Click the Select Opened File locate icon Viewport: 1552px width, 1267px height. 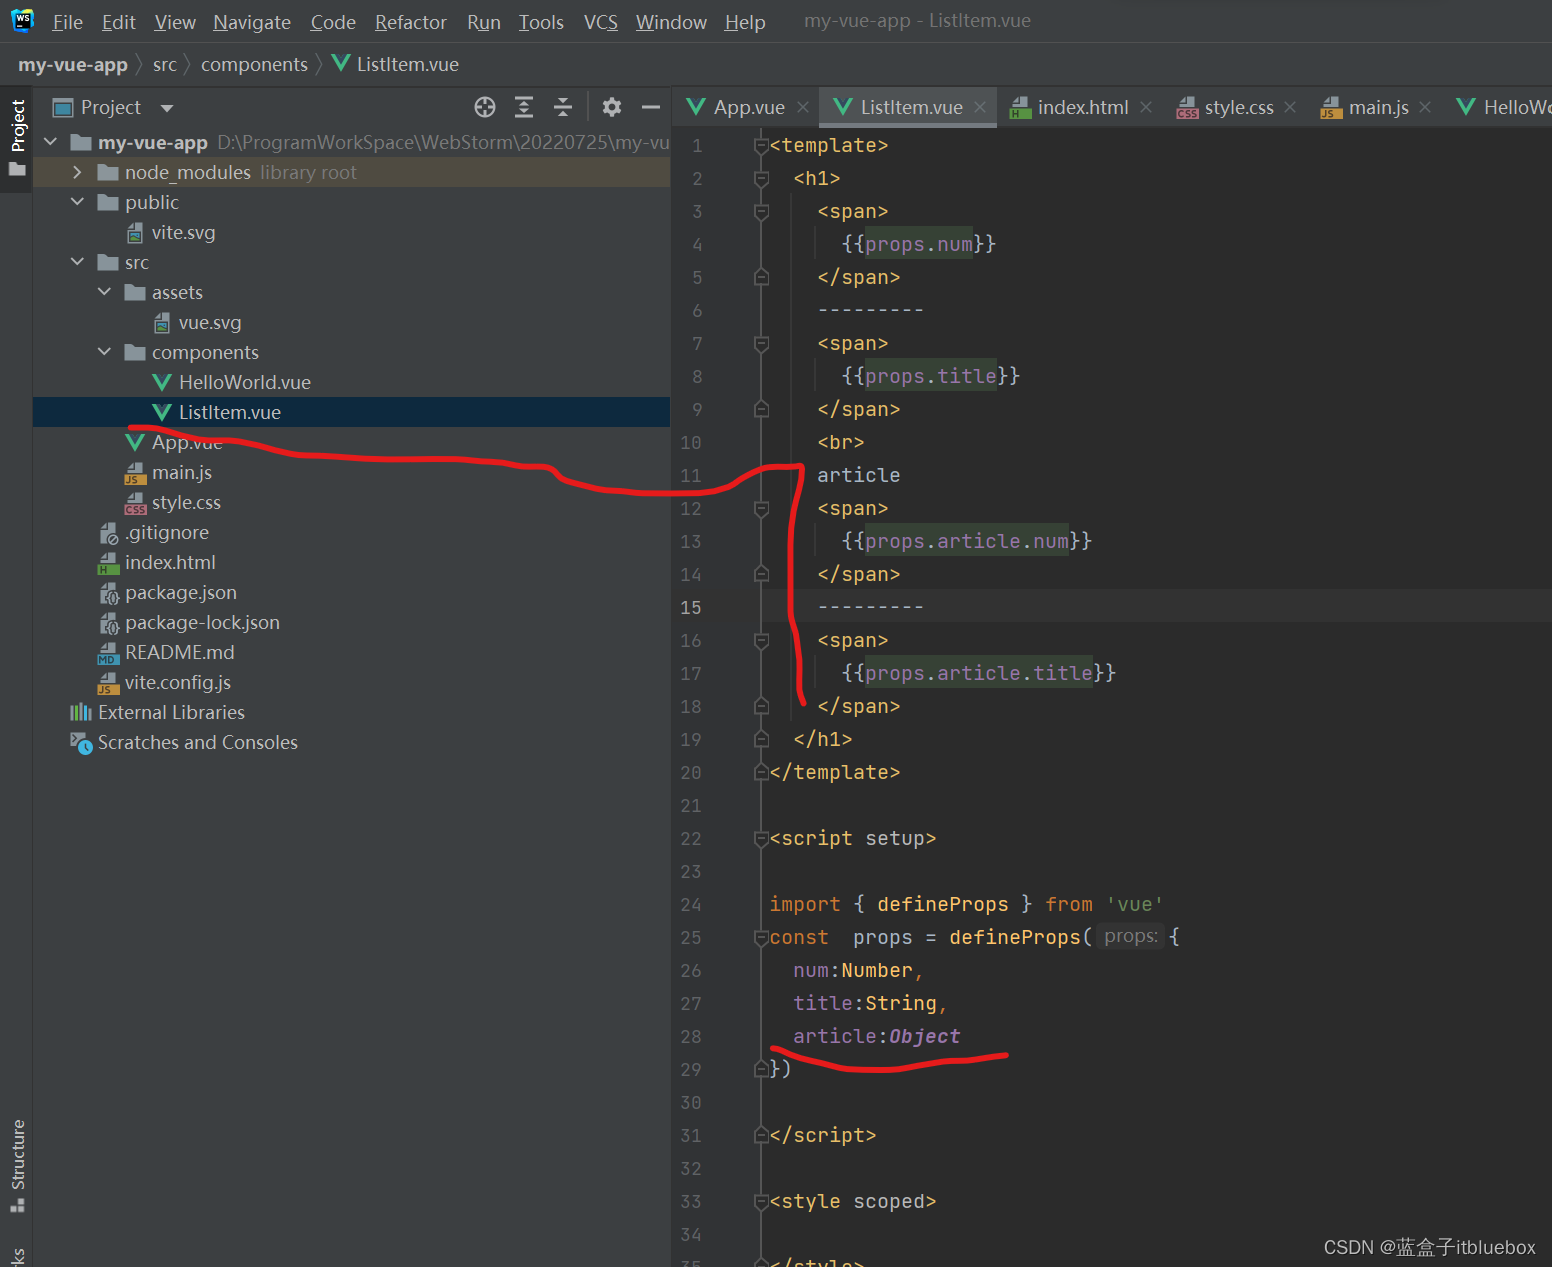pos(485,107)
